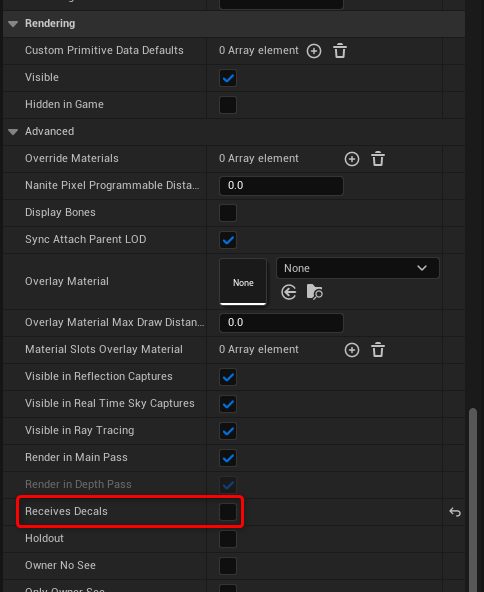Click the details panel vertical scrollbar
The height and width of the screenshot is (592, 484).
tap(473, 500)
